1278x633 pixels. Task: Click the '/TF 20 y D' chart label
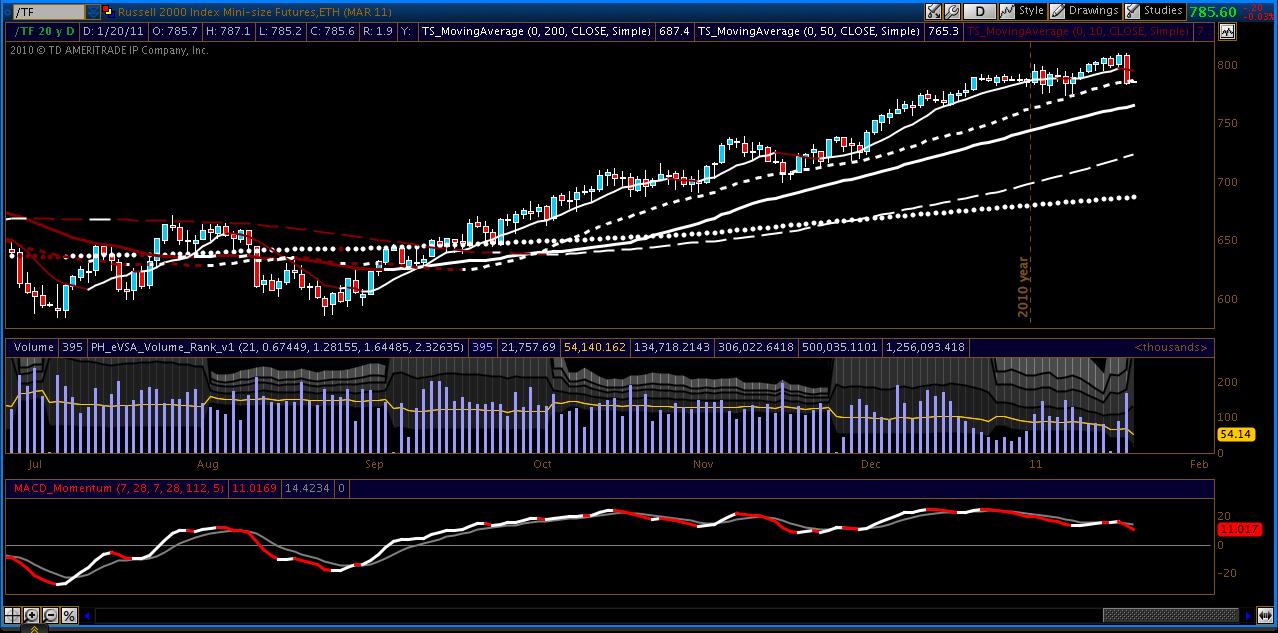click(44, 31)
